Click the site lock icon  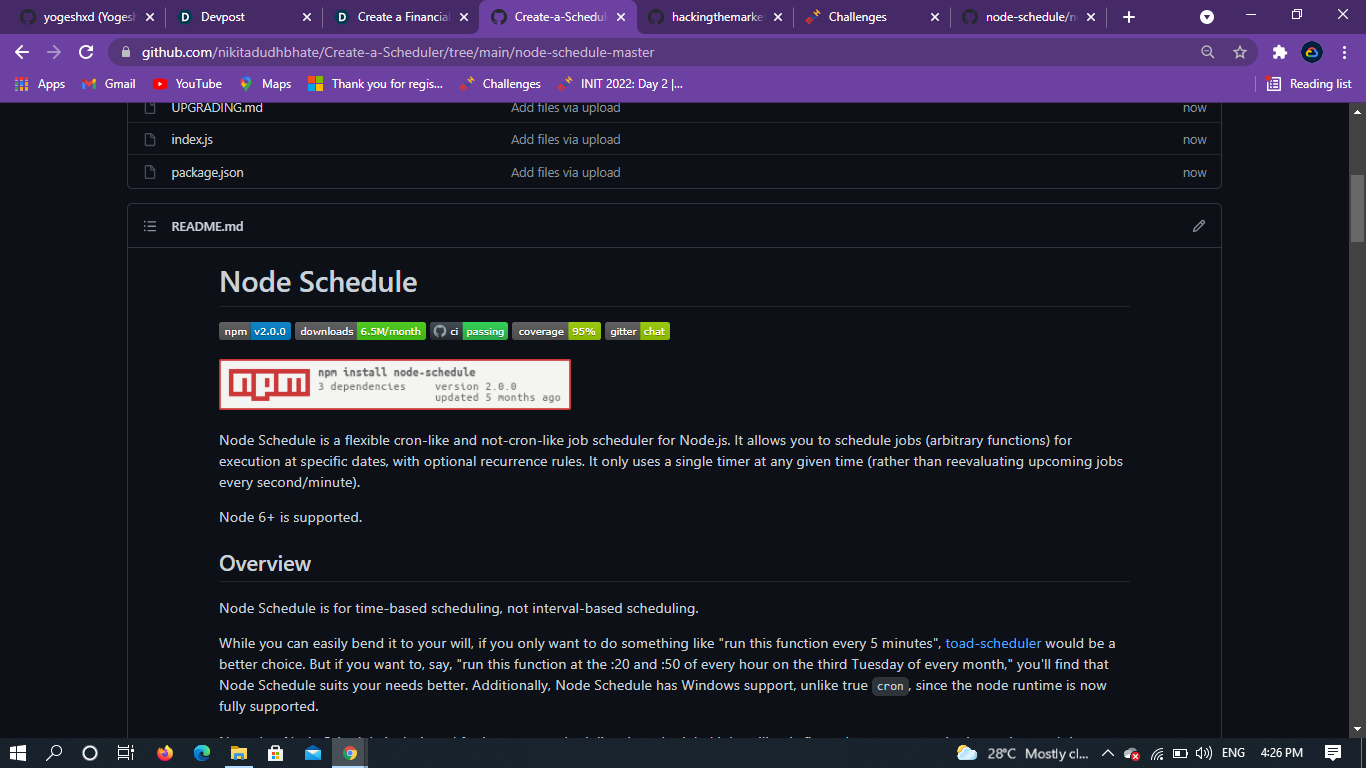click(x=124, y=52)
